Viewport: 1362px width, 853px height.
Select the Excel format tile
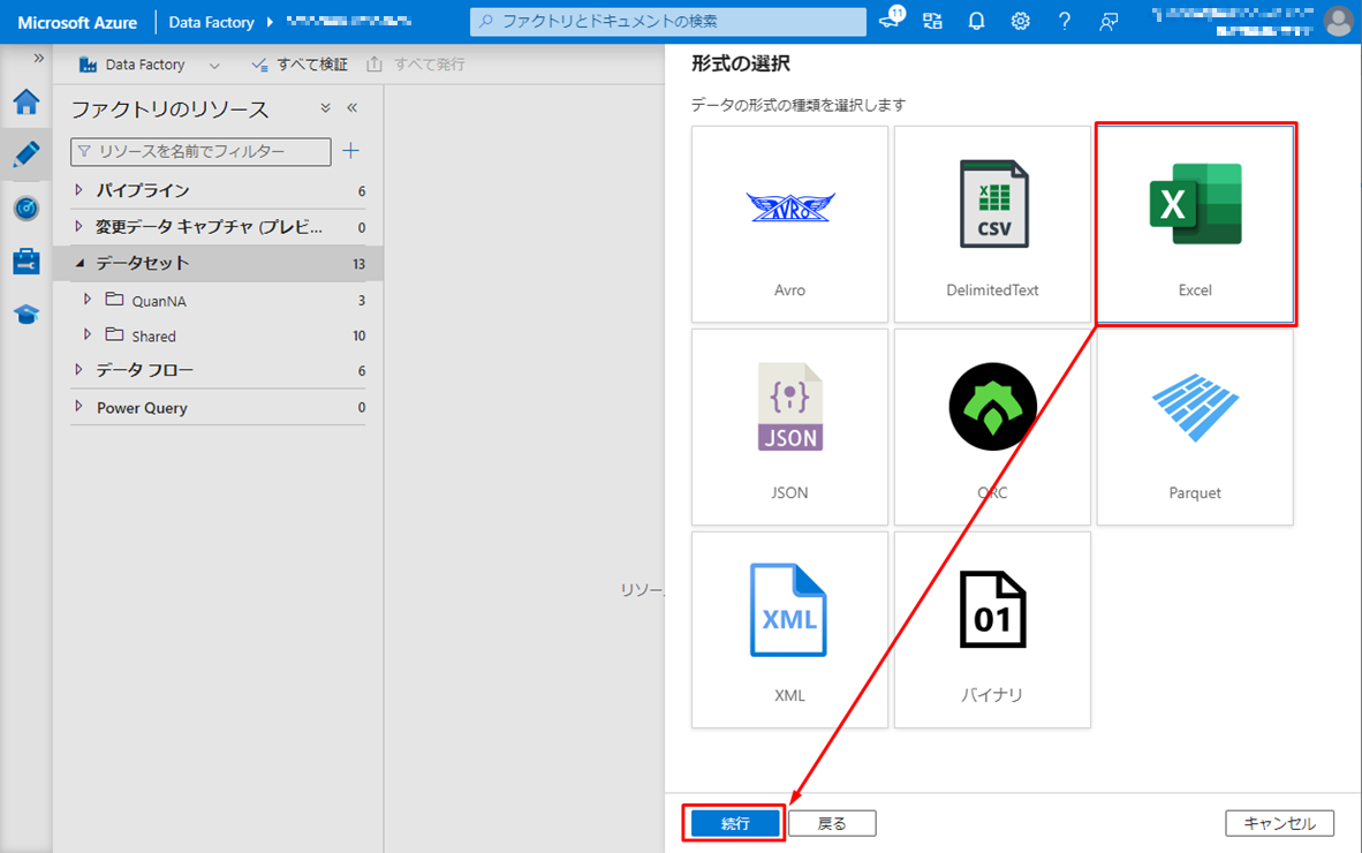click(1195, 224)
